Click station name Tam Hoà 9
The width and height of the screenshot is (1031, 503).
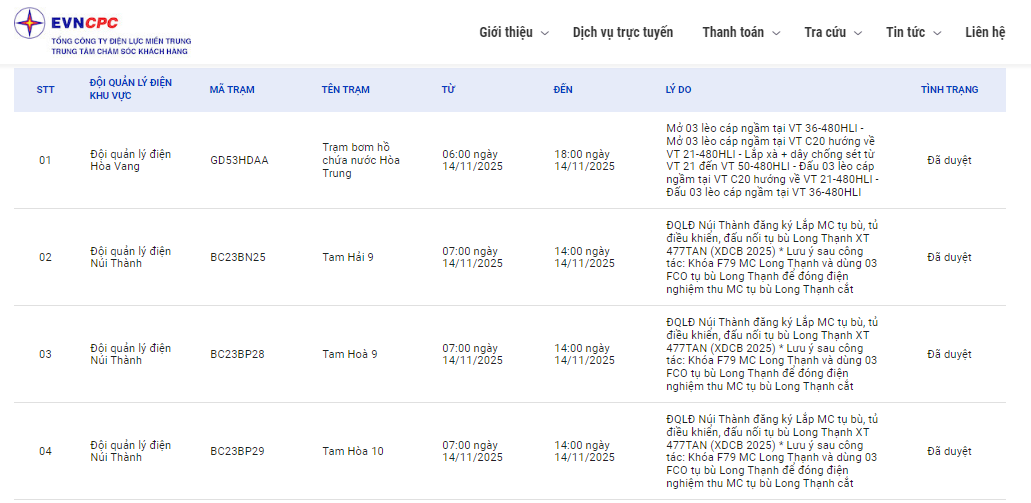(x=350, y=354)
